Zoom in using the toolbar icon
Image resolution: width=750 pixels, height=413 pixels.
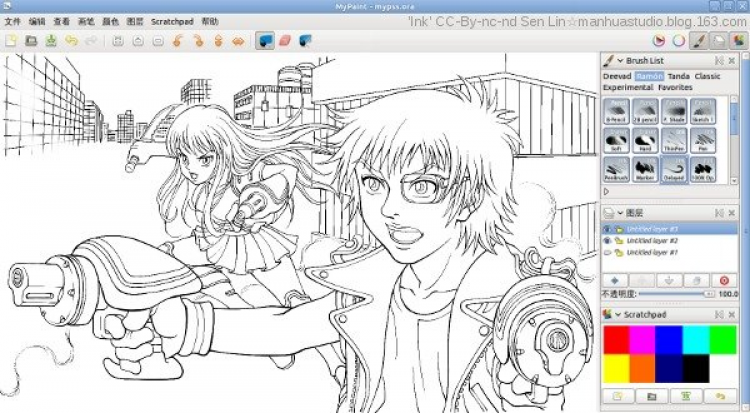(x=138, y=41)
